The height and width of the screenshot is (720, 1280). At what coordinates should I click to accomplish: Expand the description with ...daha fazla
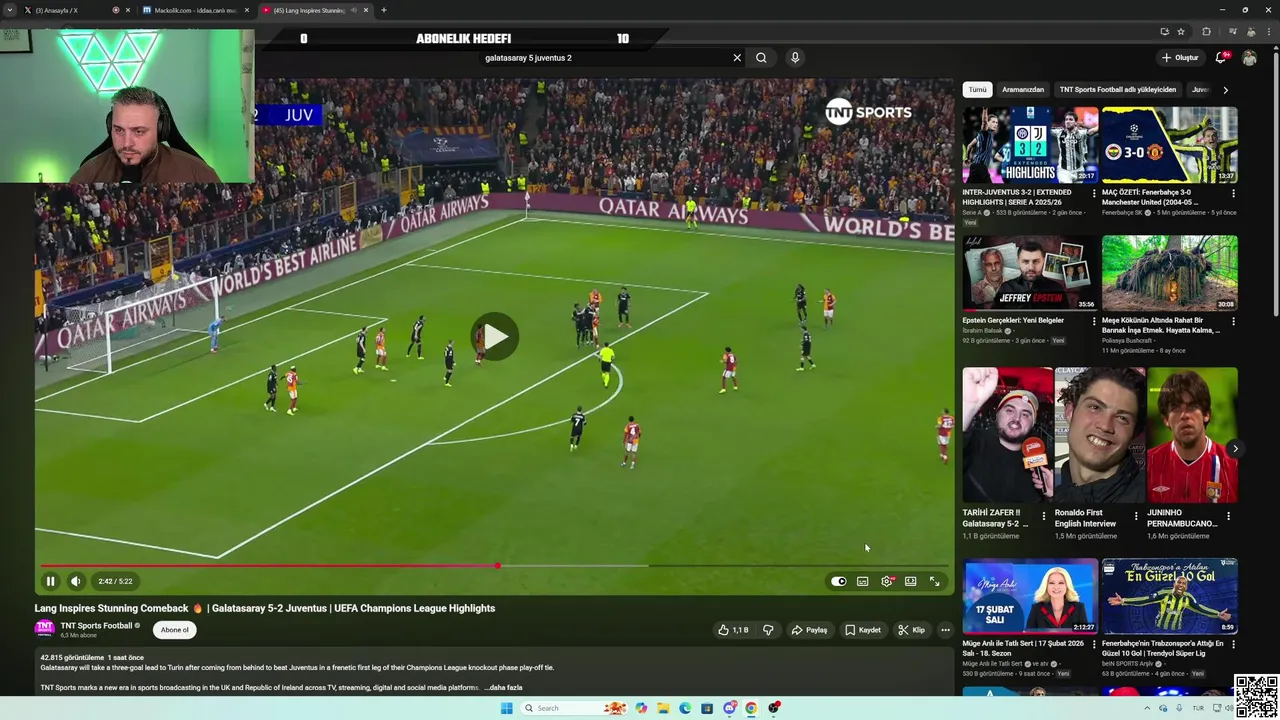[503, 688]
